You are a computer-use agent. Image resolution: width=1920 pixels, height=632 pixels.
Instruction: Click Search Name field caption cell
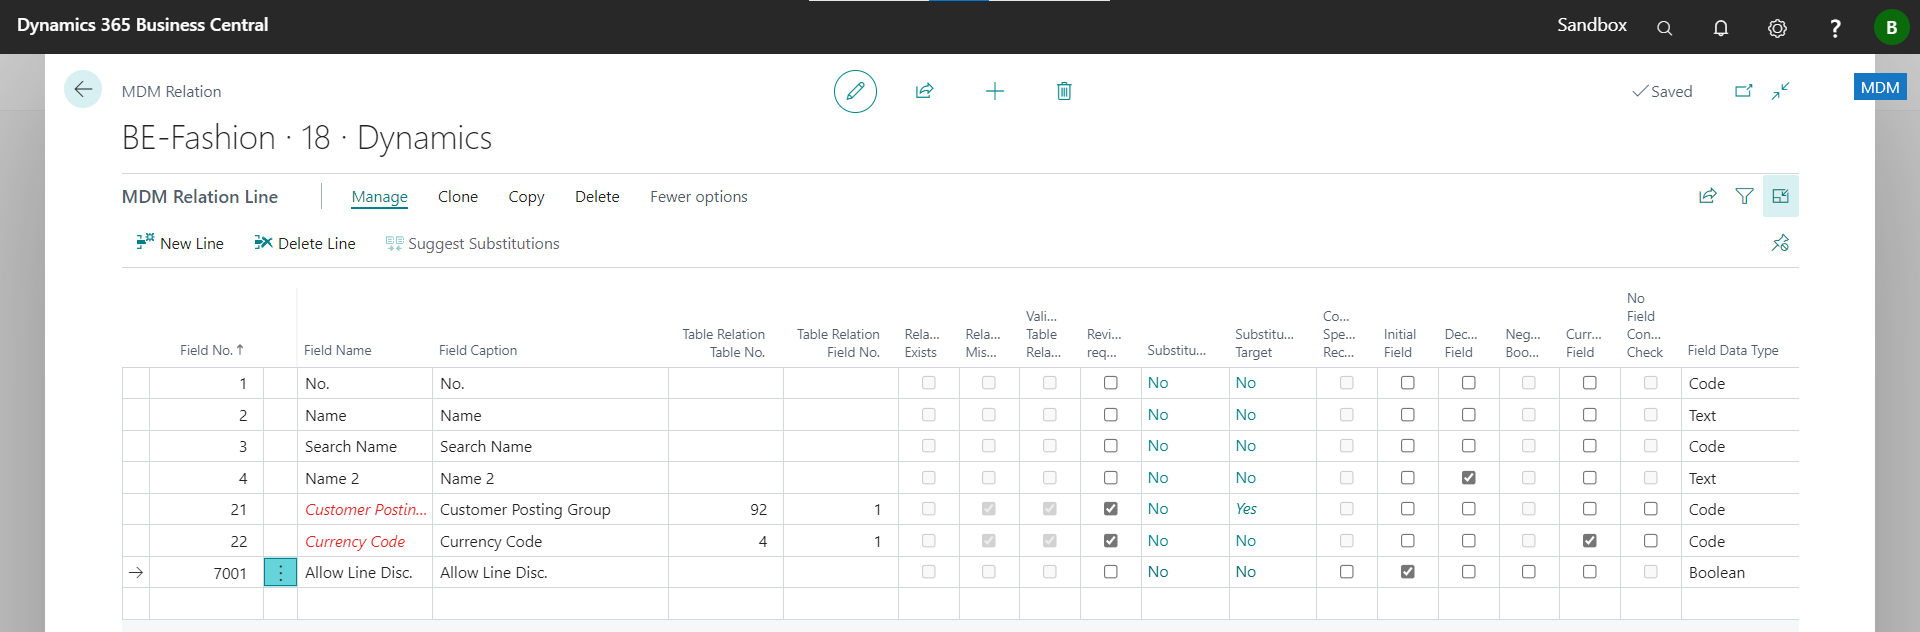[550, 447]
